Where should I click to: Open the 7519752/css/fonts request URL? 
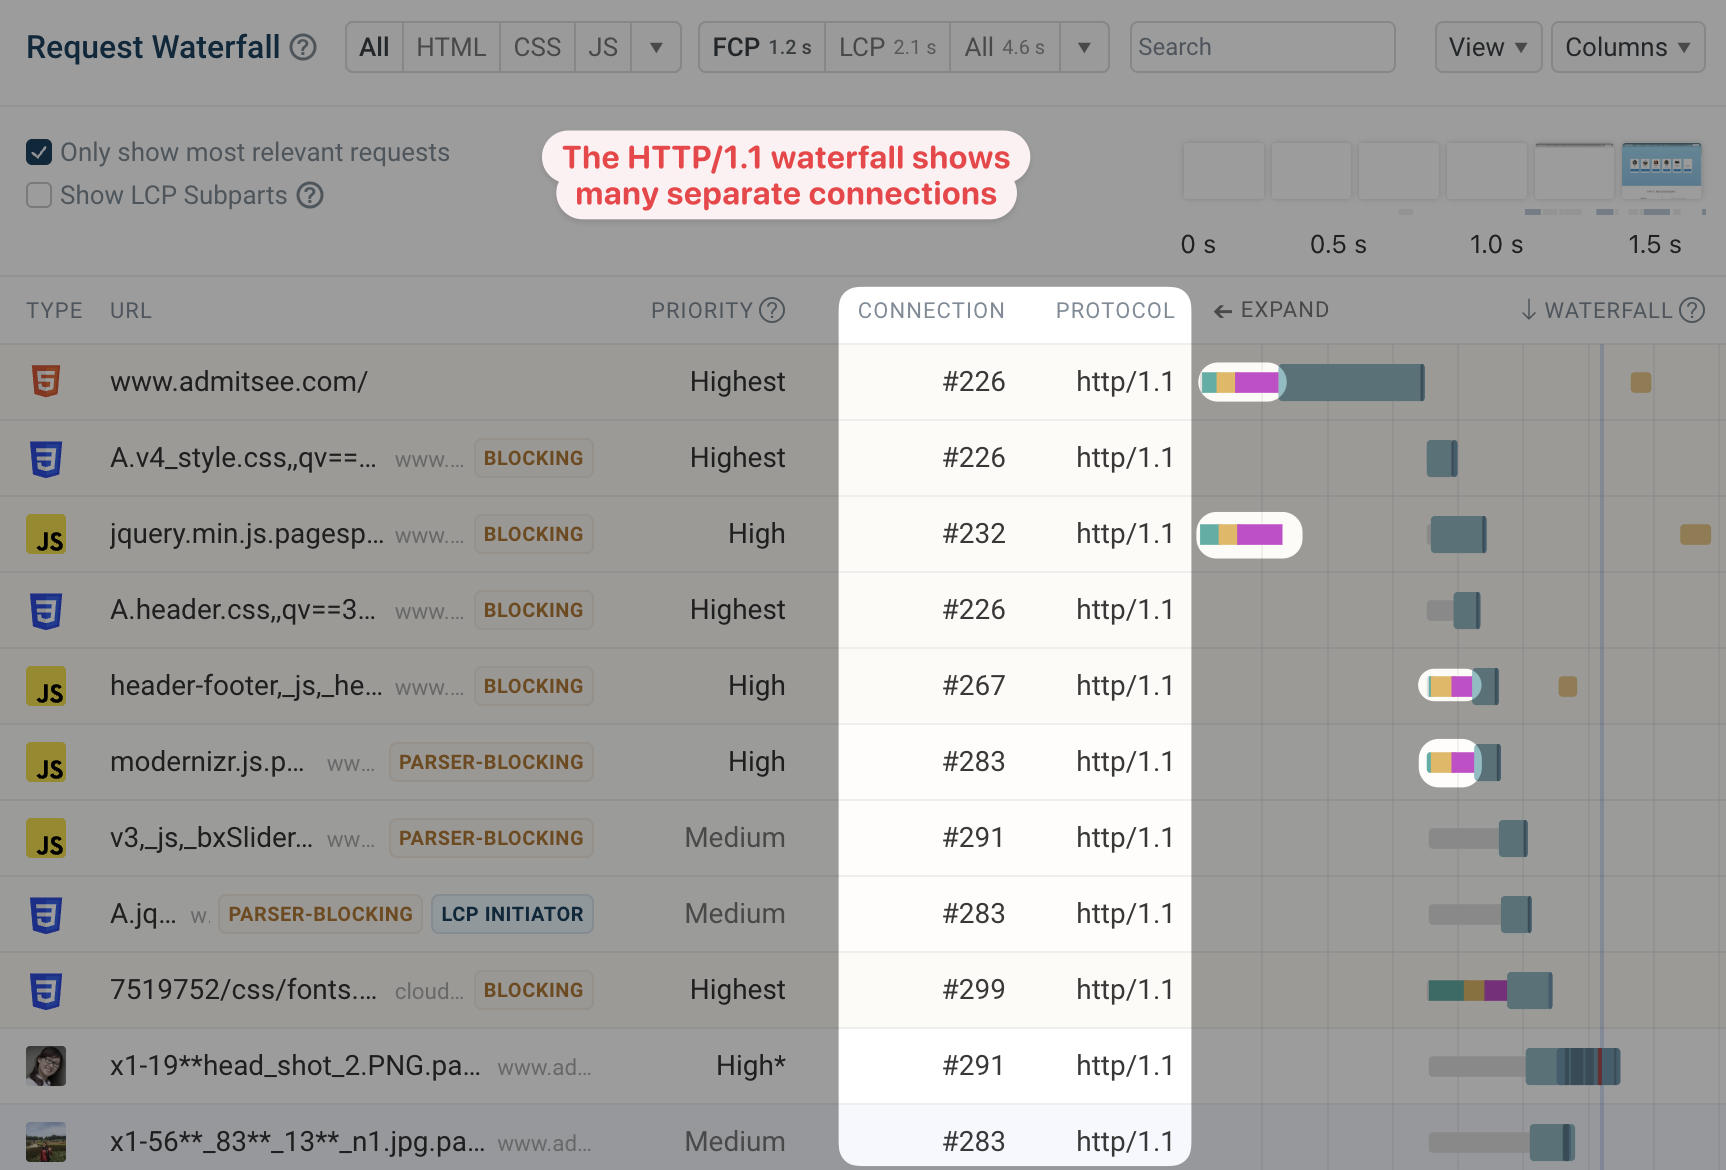(x=243, y=990)
